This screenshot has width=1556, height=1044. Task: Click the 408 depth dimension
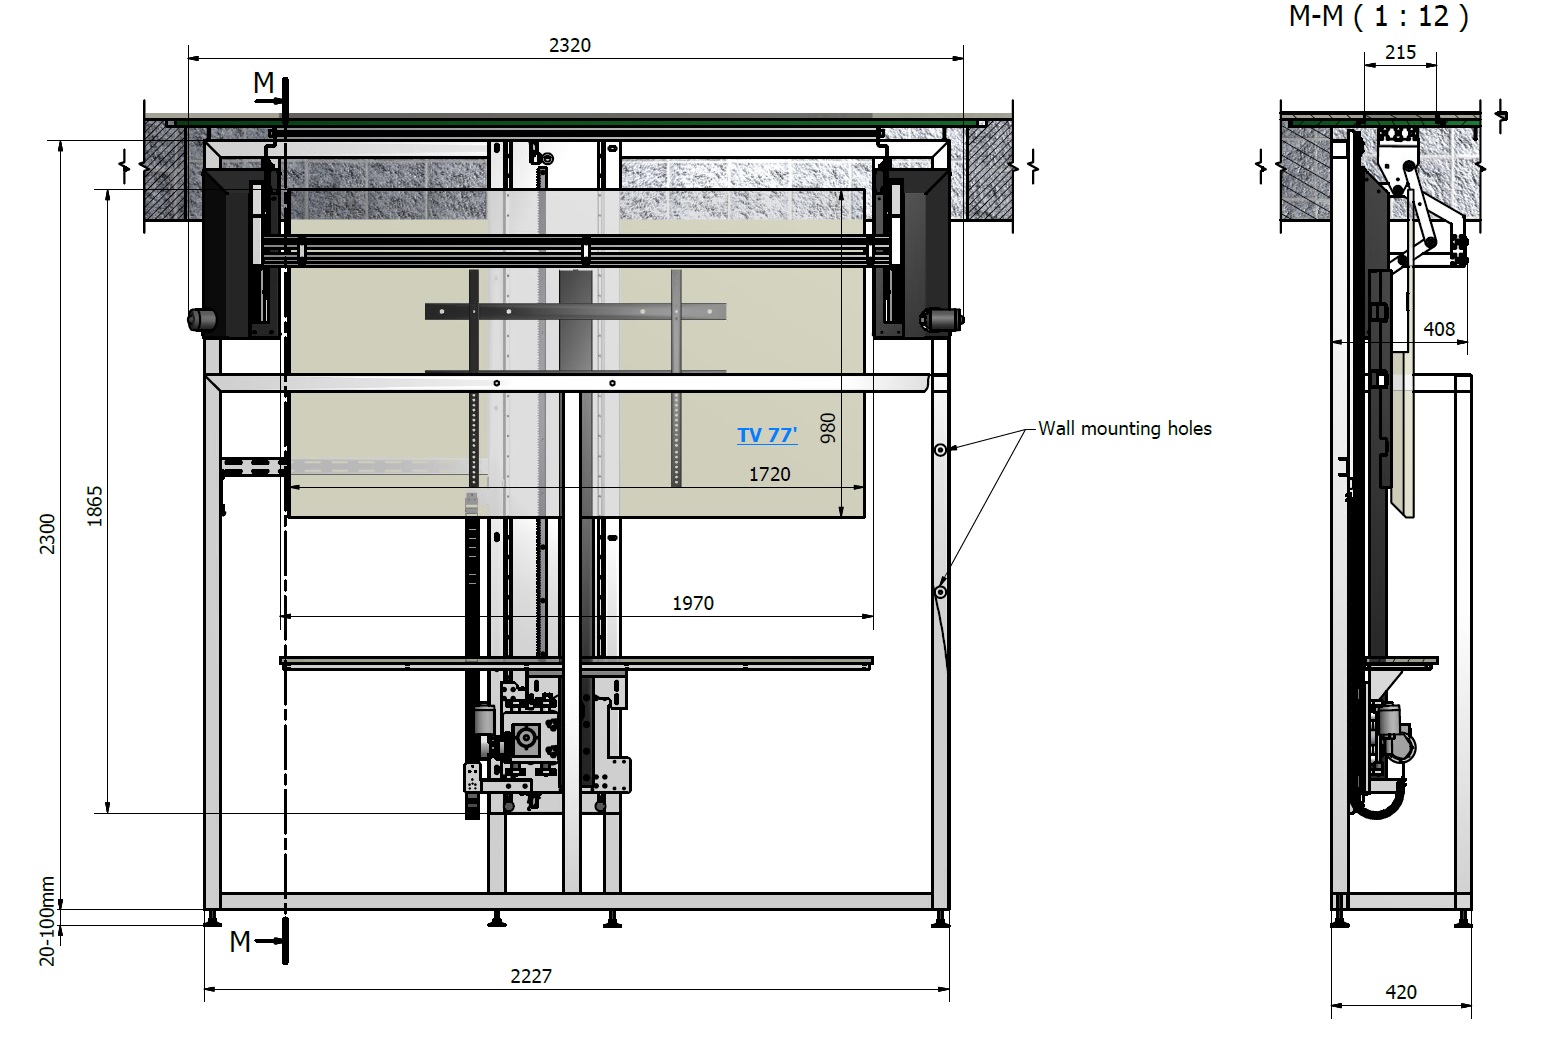click(x=1438, y=329)
